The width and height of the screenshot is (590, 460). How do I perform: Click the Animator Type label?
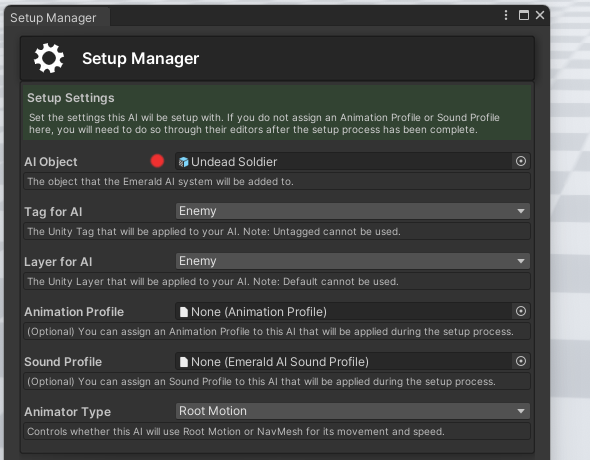point(67,412)
